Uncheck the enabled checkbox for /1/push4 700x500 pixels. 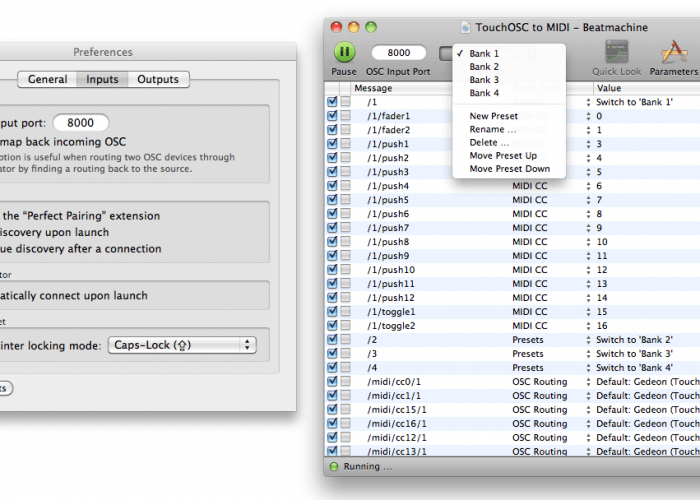[332, 185]
